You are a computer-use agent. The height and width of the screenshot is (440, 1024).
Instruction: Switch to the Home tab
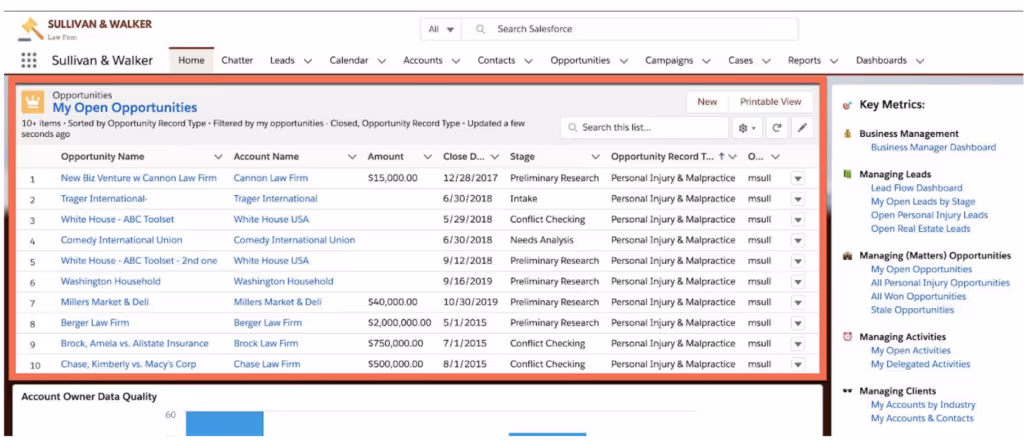point(191,60)
